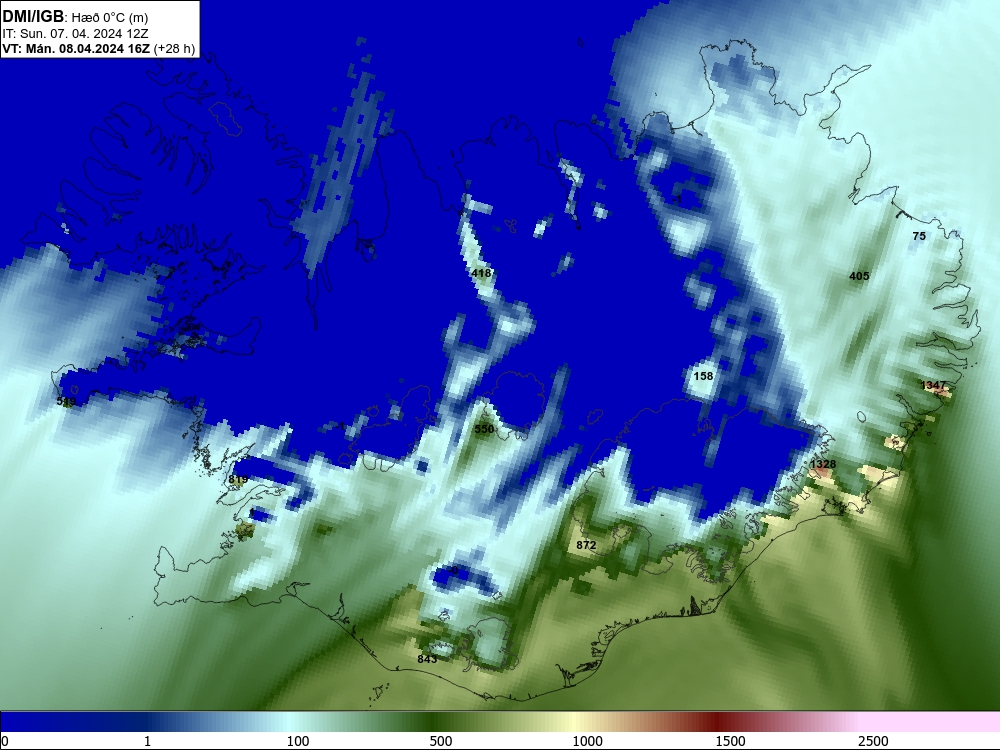
Task: Click the 1000 tick on the color scale
Action: tap(587, 741)
